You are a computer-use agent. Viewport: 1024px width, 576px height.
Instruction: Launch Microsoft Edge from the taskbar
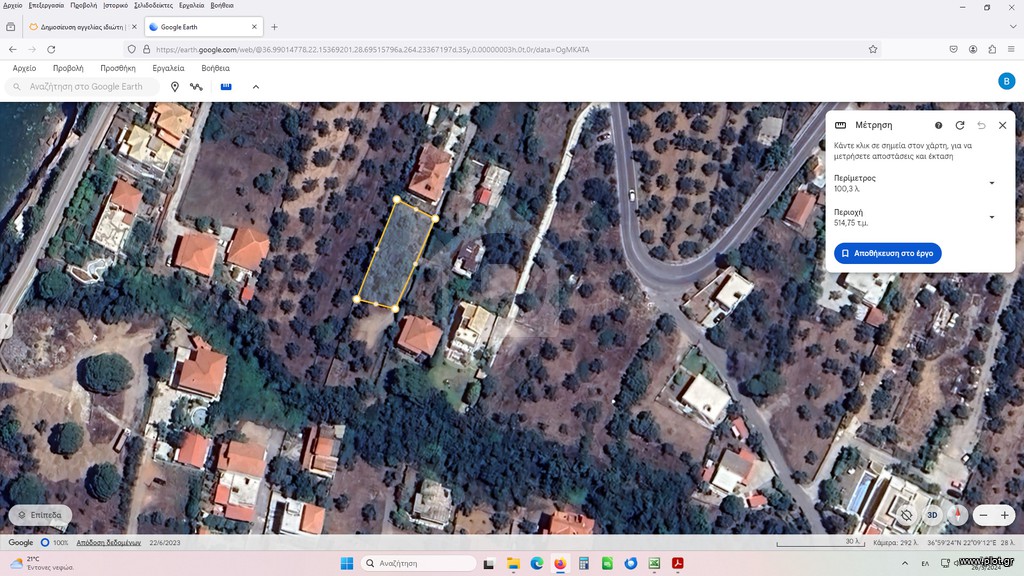coord(537,563)
